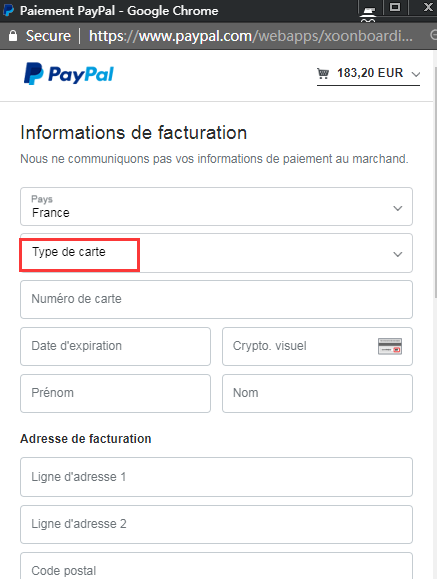Image resolution: width=437 pixels, height=579 pixels.
Task: Click the Crypto. visuel field
Action: [317, 346]
